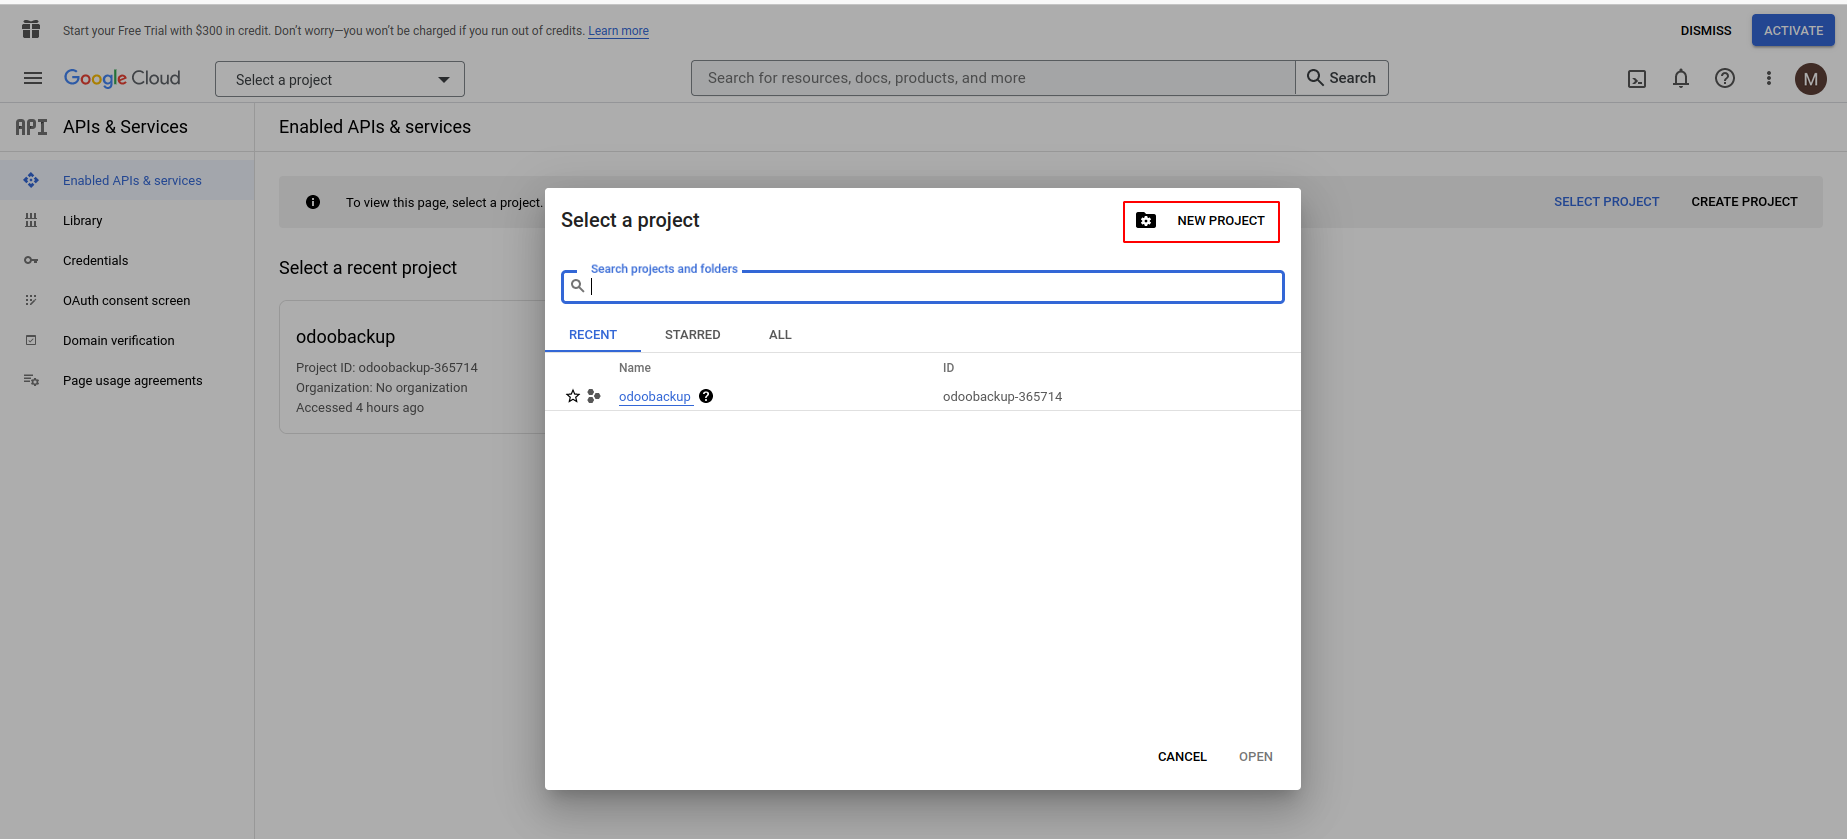This screenshot has width=1847, height=839.
Task: Open the three-dot settings menu
Action: coord(1768,78)
